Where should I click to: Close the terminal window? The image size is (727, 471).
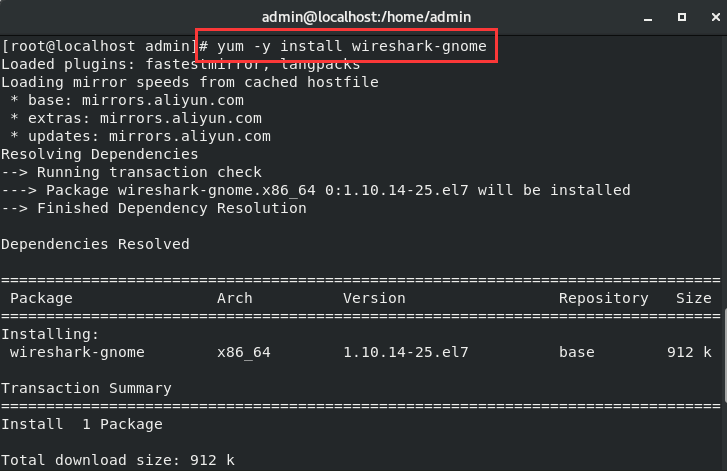(x=716, y=17)
